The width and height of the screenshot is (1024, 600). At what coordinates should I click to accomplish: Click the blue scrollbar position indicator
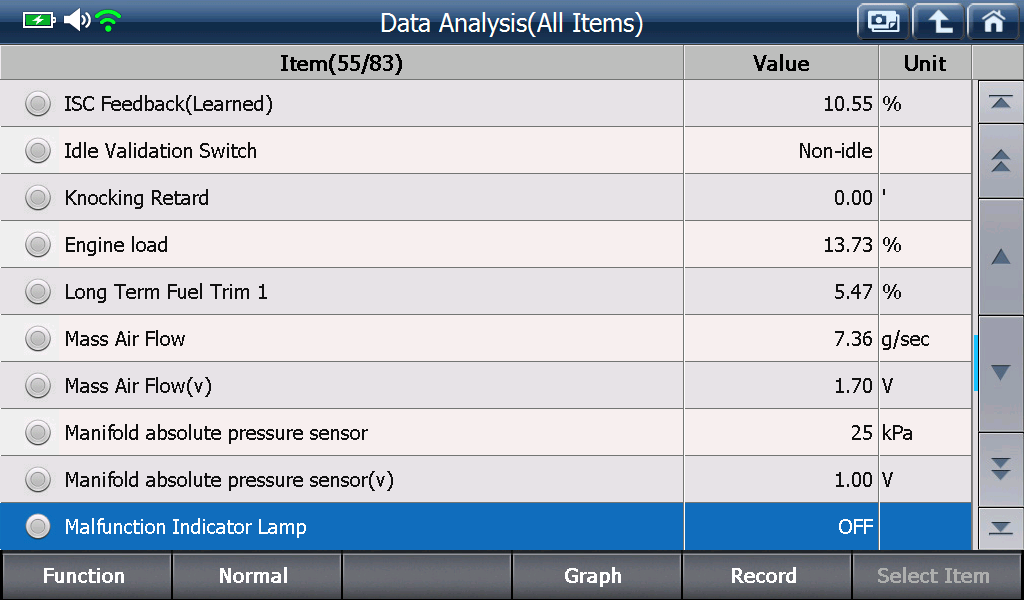[976, 363]
